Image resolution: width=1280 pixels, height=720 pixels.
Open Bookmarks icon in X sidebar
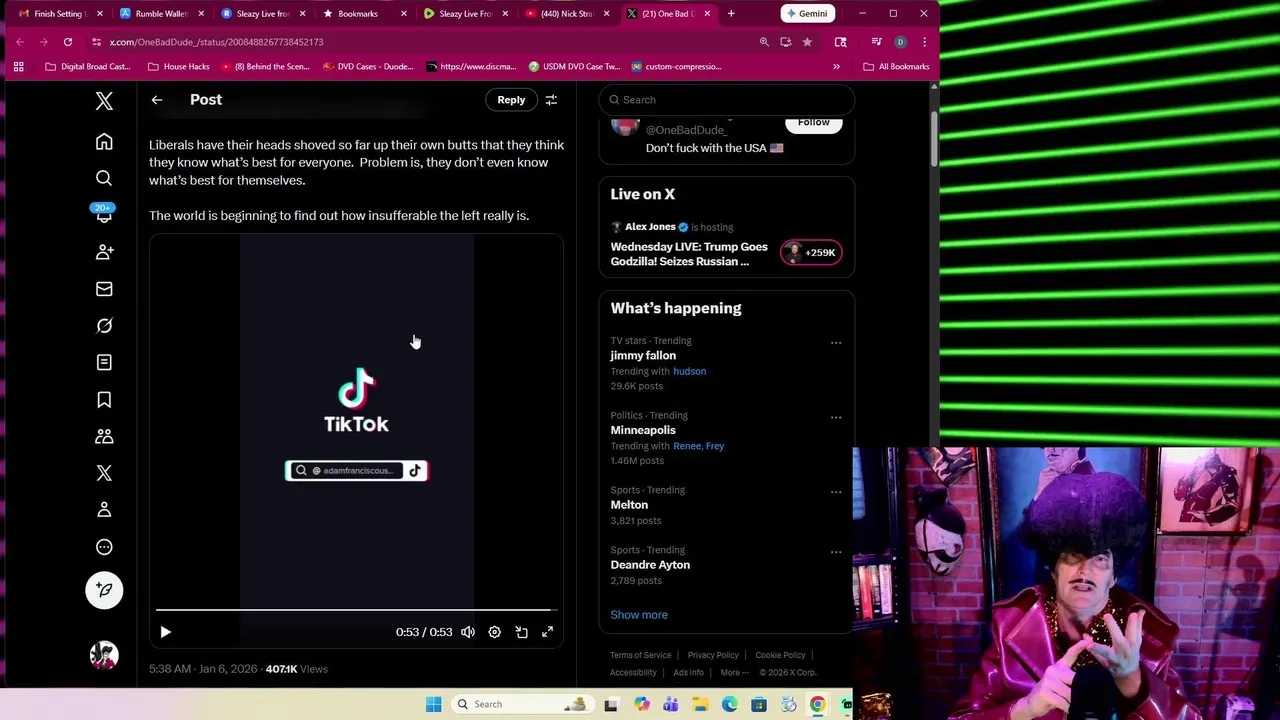click(104, 400)
